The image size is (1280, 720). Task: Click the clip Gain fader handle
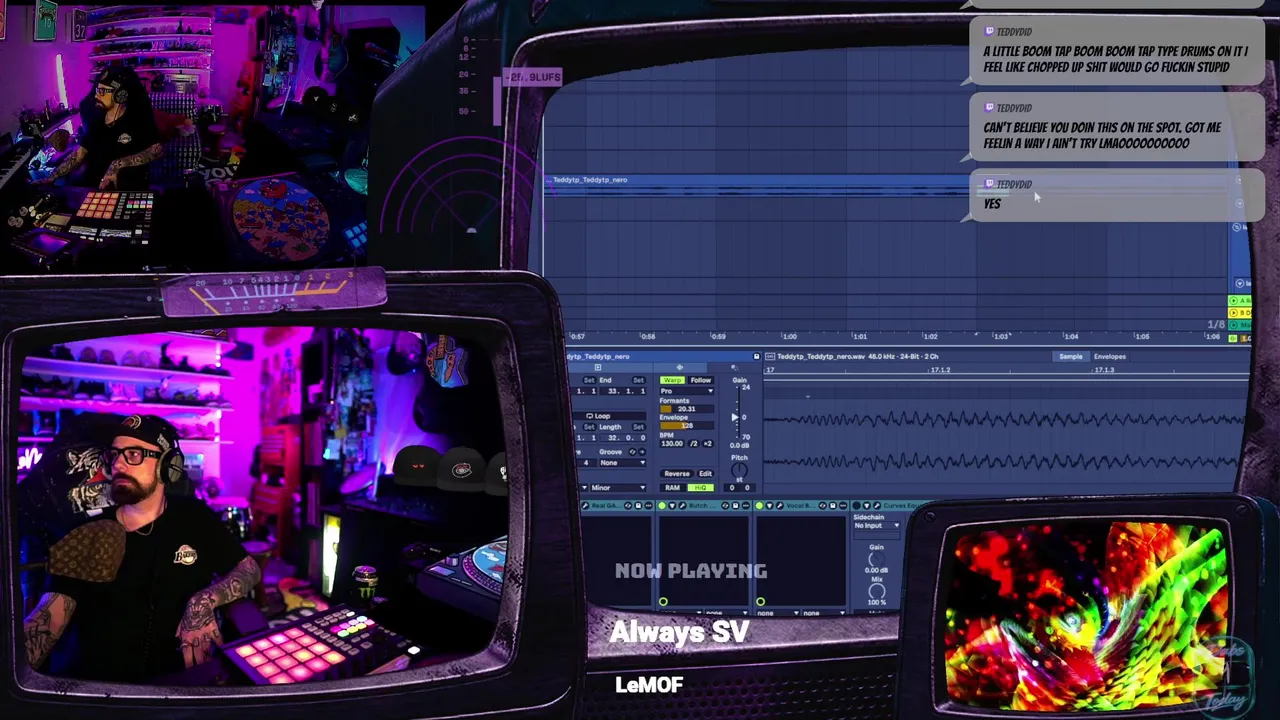pos(734,417)
